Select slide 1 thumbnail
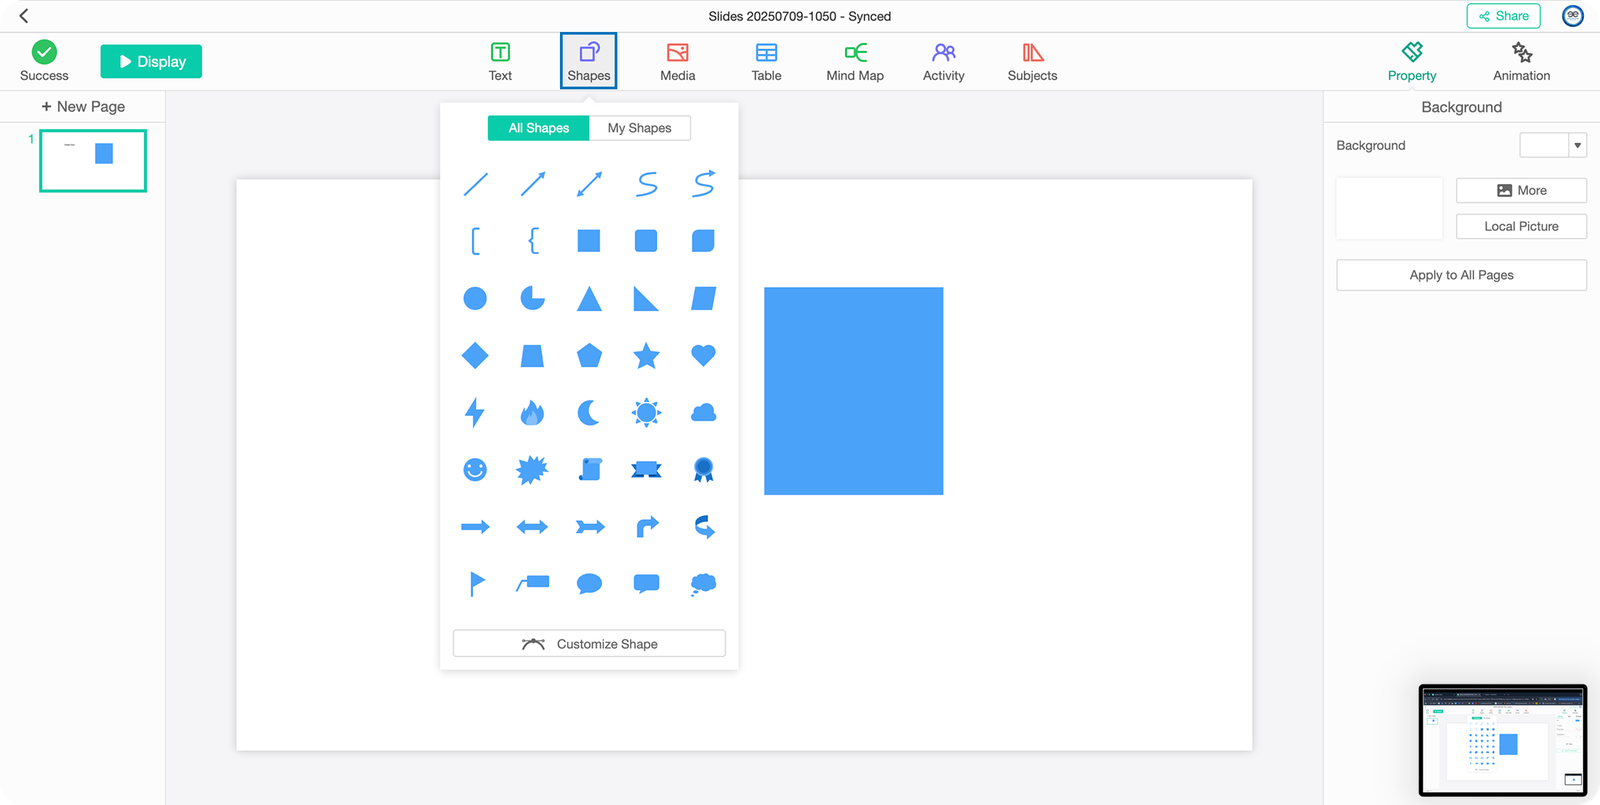Image resolution: width=1600 pixels, height=805 pixels. 93,160
